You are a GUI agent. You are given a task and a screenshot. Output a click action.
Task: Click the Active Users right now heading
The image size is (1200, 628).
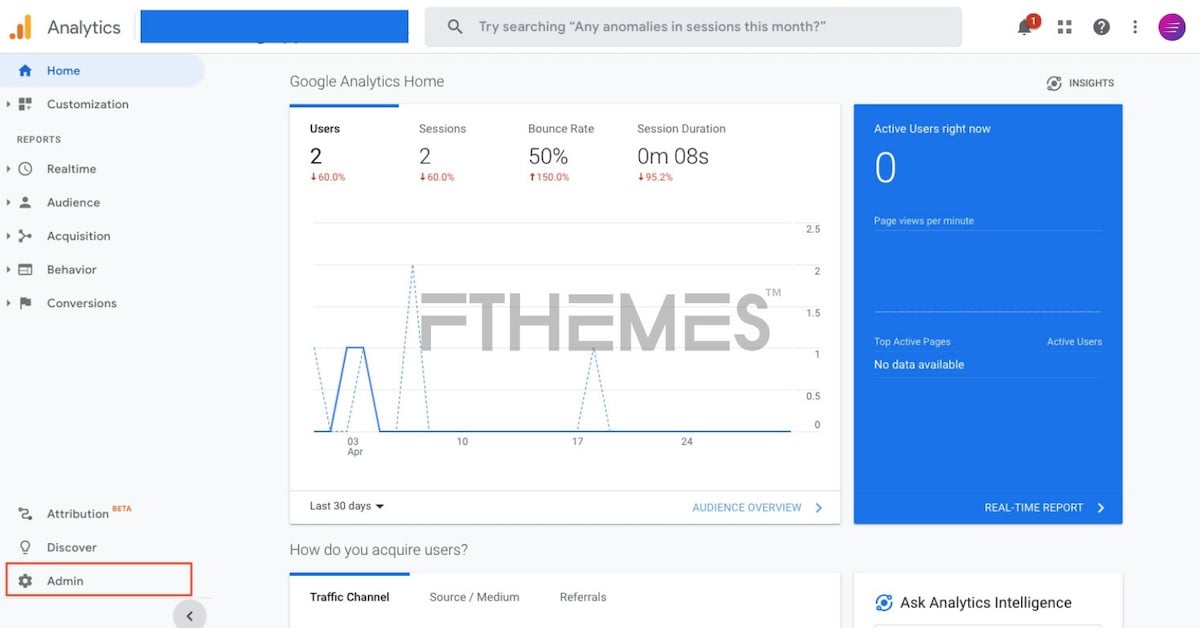[932, 129]
